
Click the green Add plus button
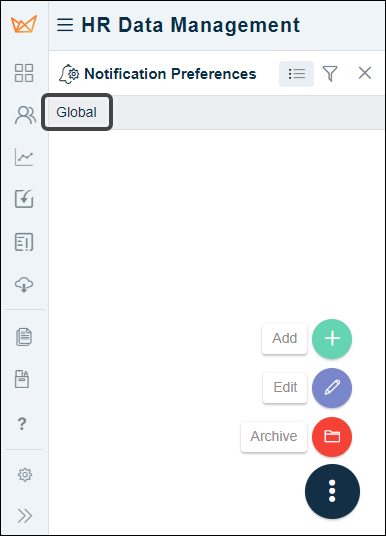[x=332, y=339]
